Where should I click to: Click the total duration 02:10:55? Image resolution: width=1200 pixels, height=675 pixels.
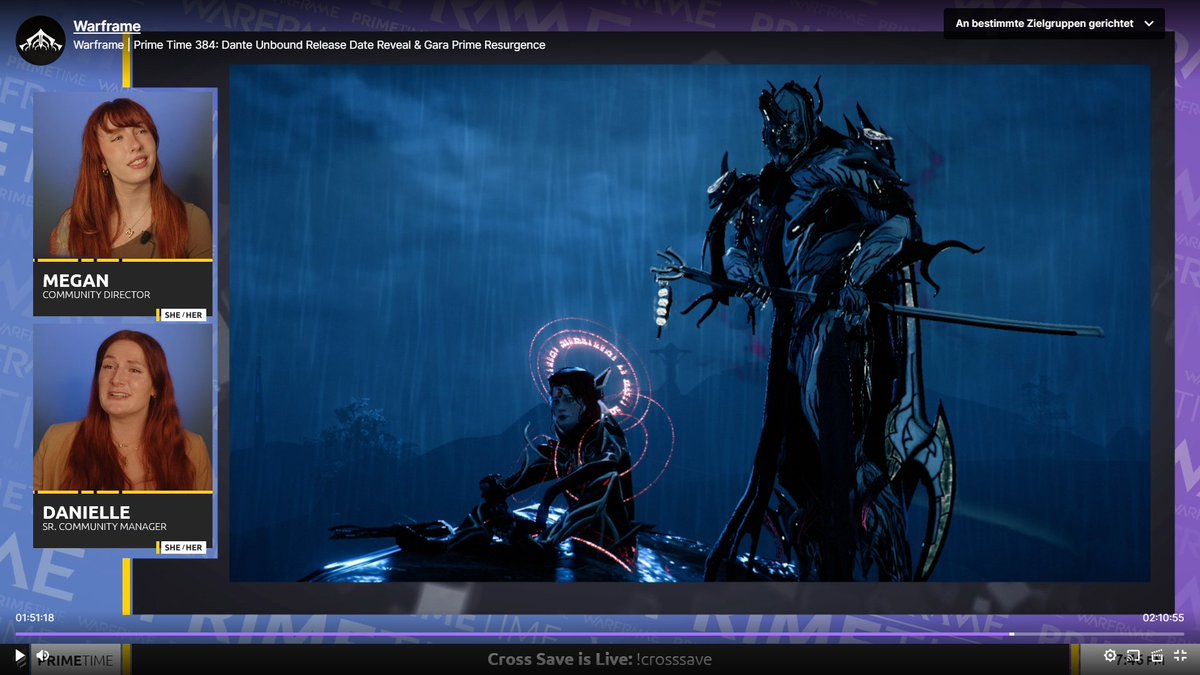[x=1164, y=618]
